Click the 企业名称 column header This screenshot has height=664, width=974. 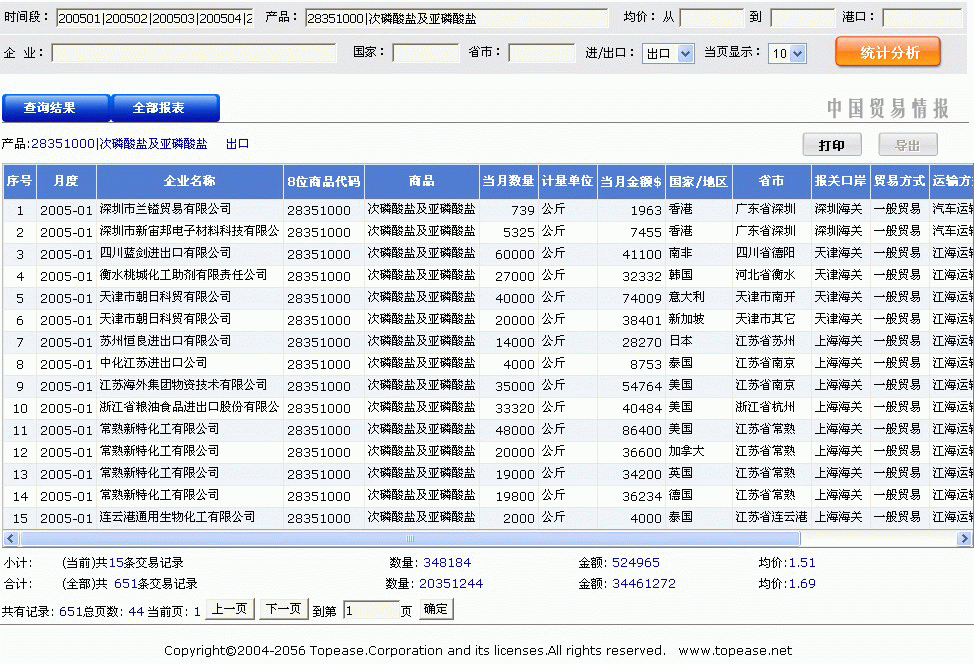[189, 182]
